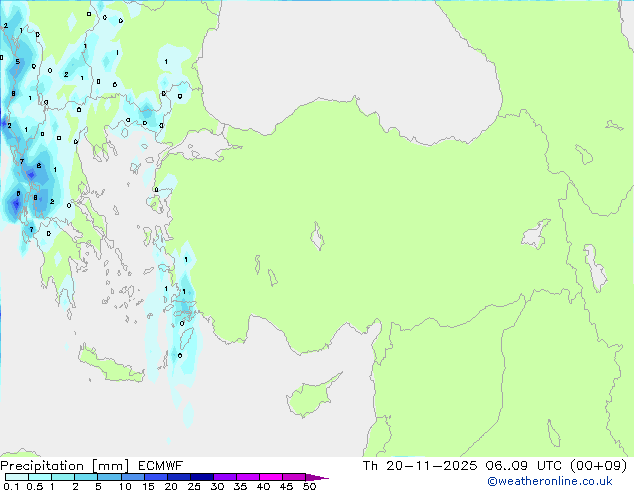Pick the 2–5 mm cyan legend swatch
Screen dimensions: 634x490
pyautogui.click(x=86, y=477)
